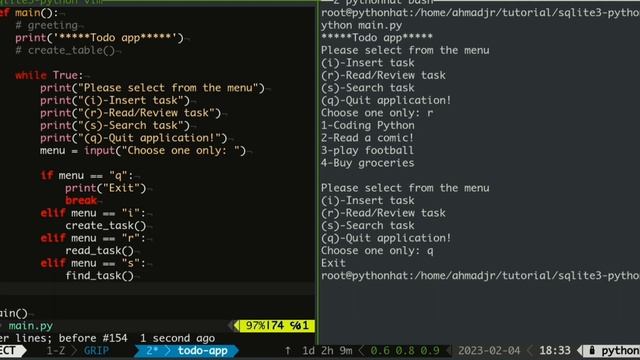Click the '3-play football' task row
640x360 pixels.
click(x=367, y=151)
